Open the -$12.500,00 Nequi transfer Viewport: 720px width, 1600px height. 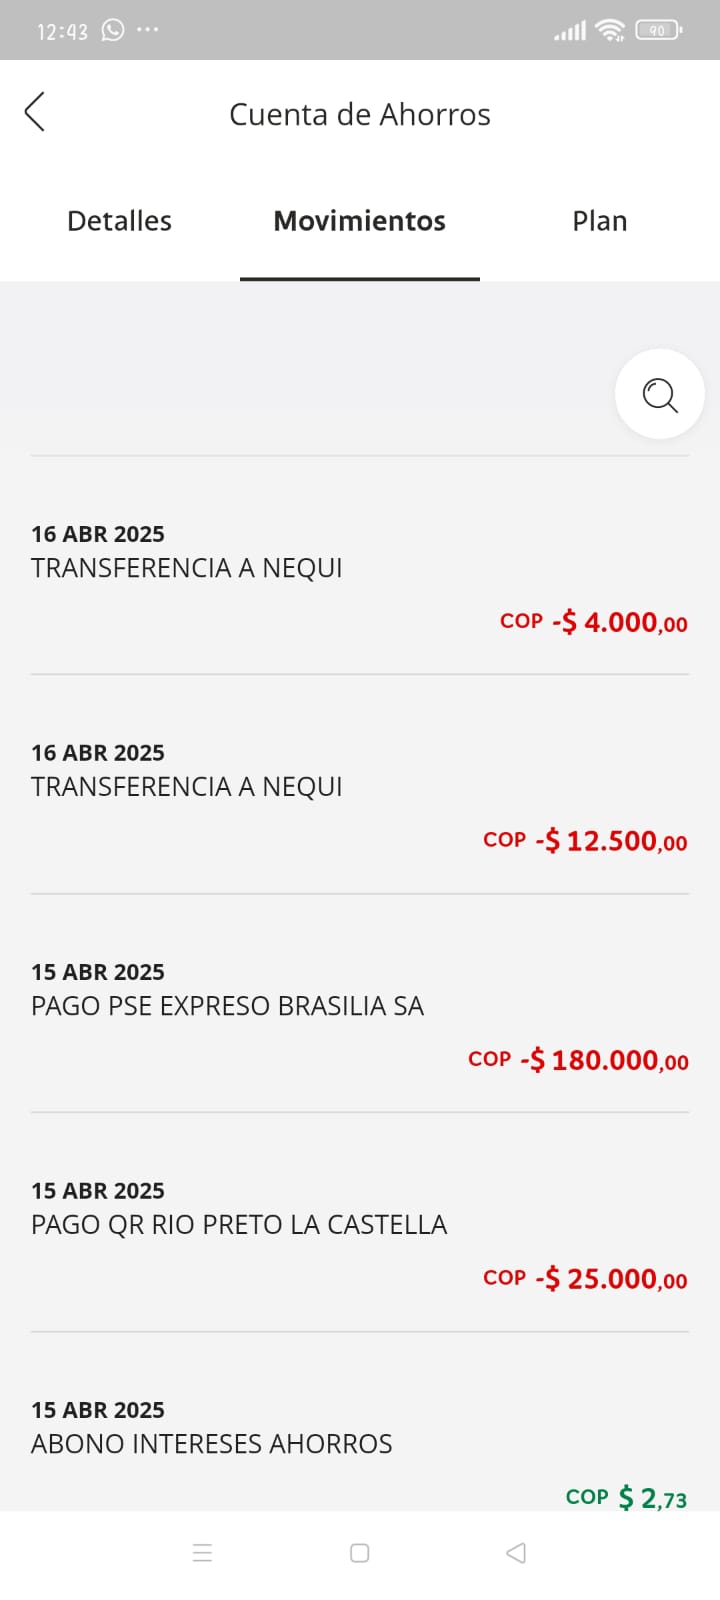[359, 796]
